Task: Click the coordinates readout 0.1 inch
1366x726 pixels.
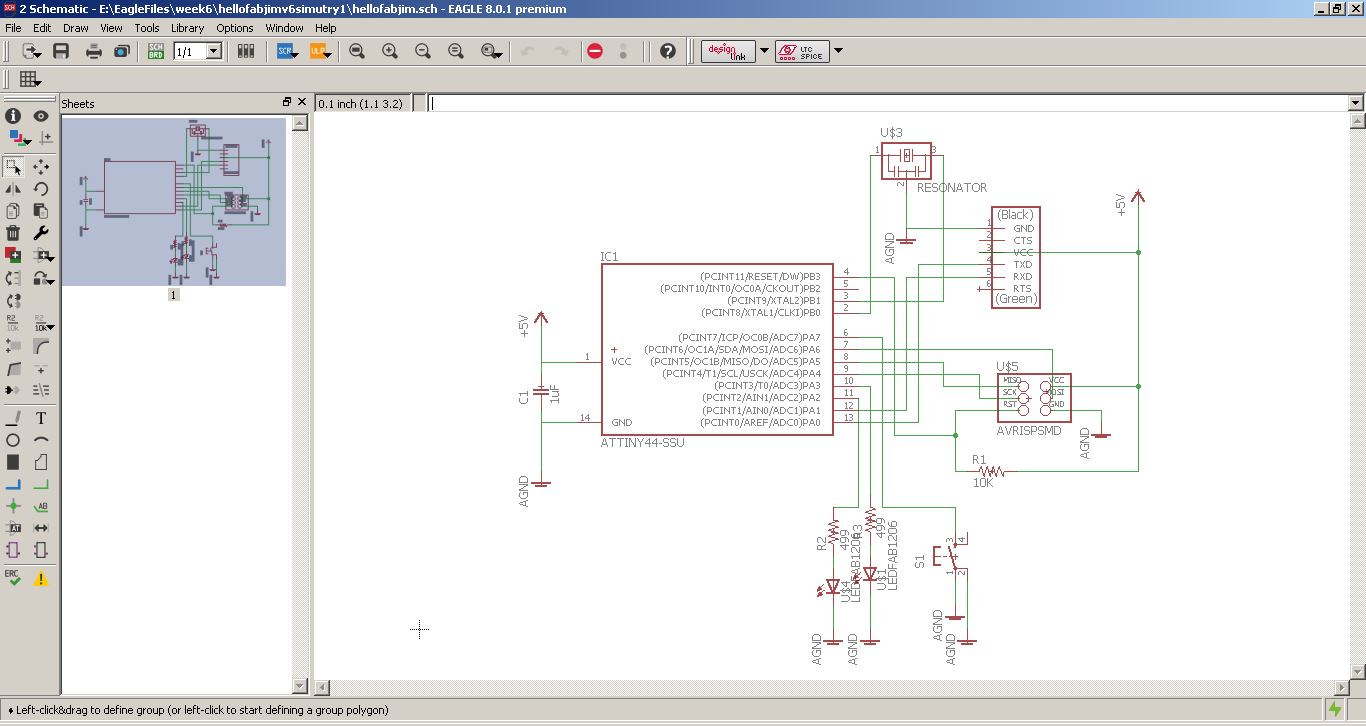Action: pyautogui.click(x=360, y=103)
